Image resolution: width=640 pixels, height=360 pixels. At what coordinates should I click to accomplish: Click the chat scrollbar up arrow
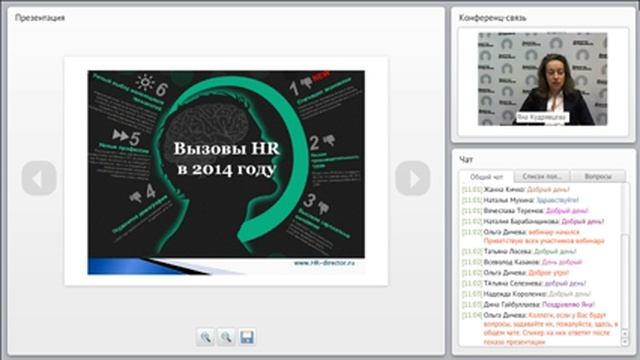[624, 334]
